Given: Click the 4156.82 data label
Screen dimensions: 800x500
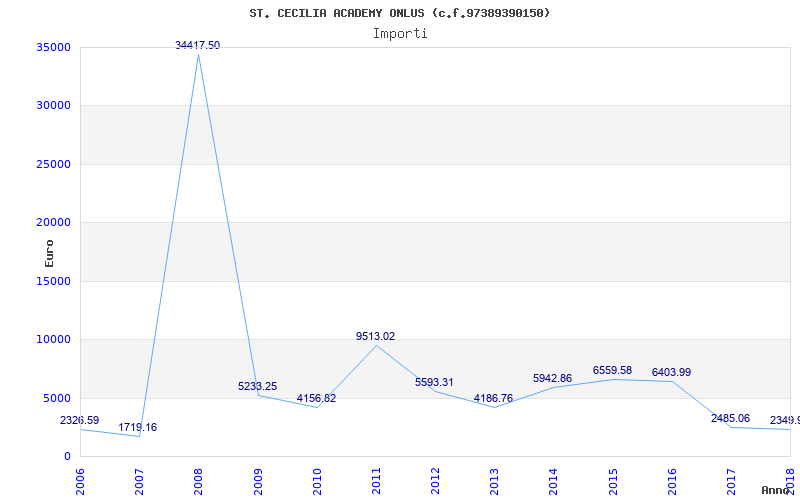Looking at the screenshot, I should pos(316,398).
